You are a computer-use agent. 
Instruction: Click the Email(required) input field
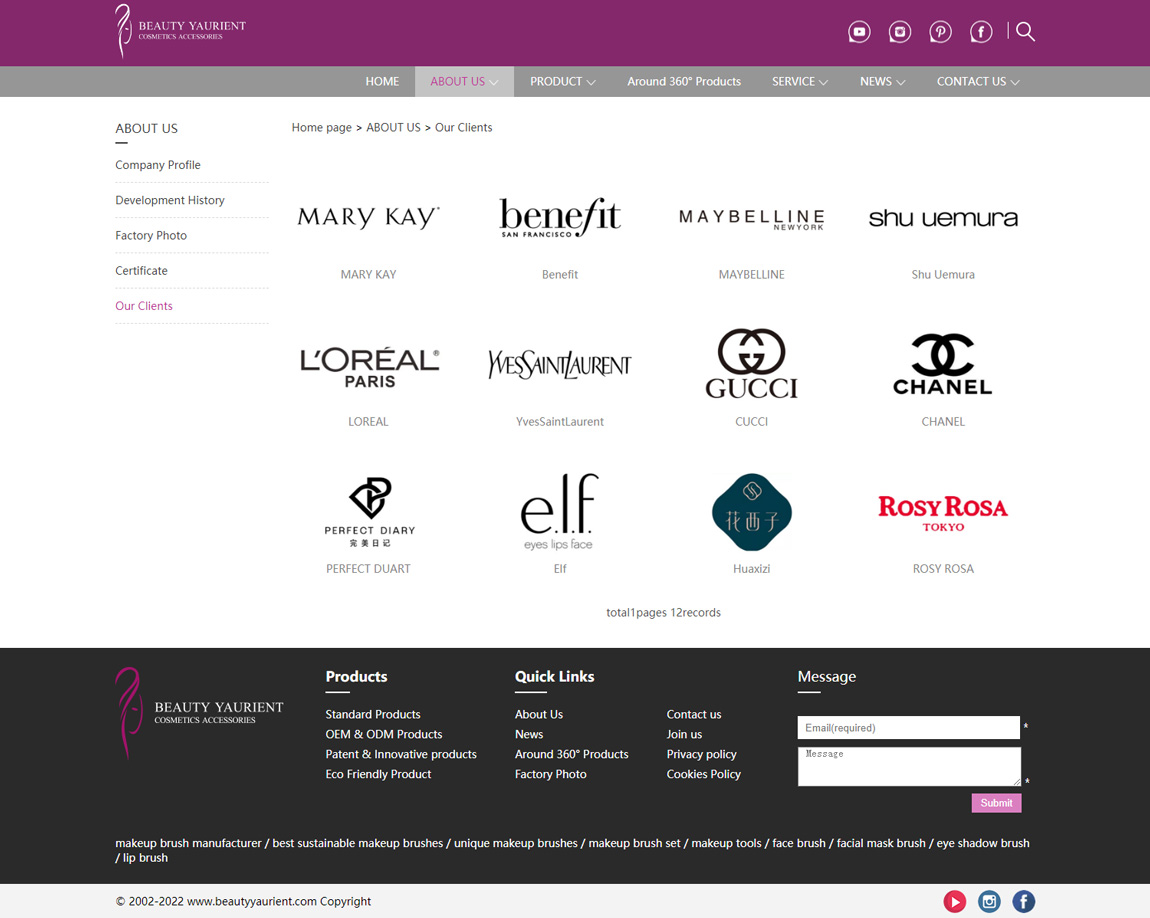(908, 728)
